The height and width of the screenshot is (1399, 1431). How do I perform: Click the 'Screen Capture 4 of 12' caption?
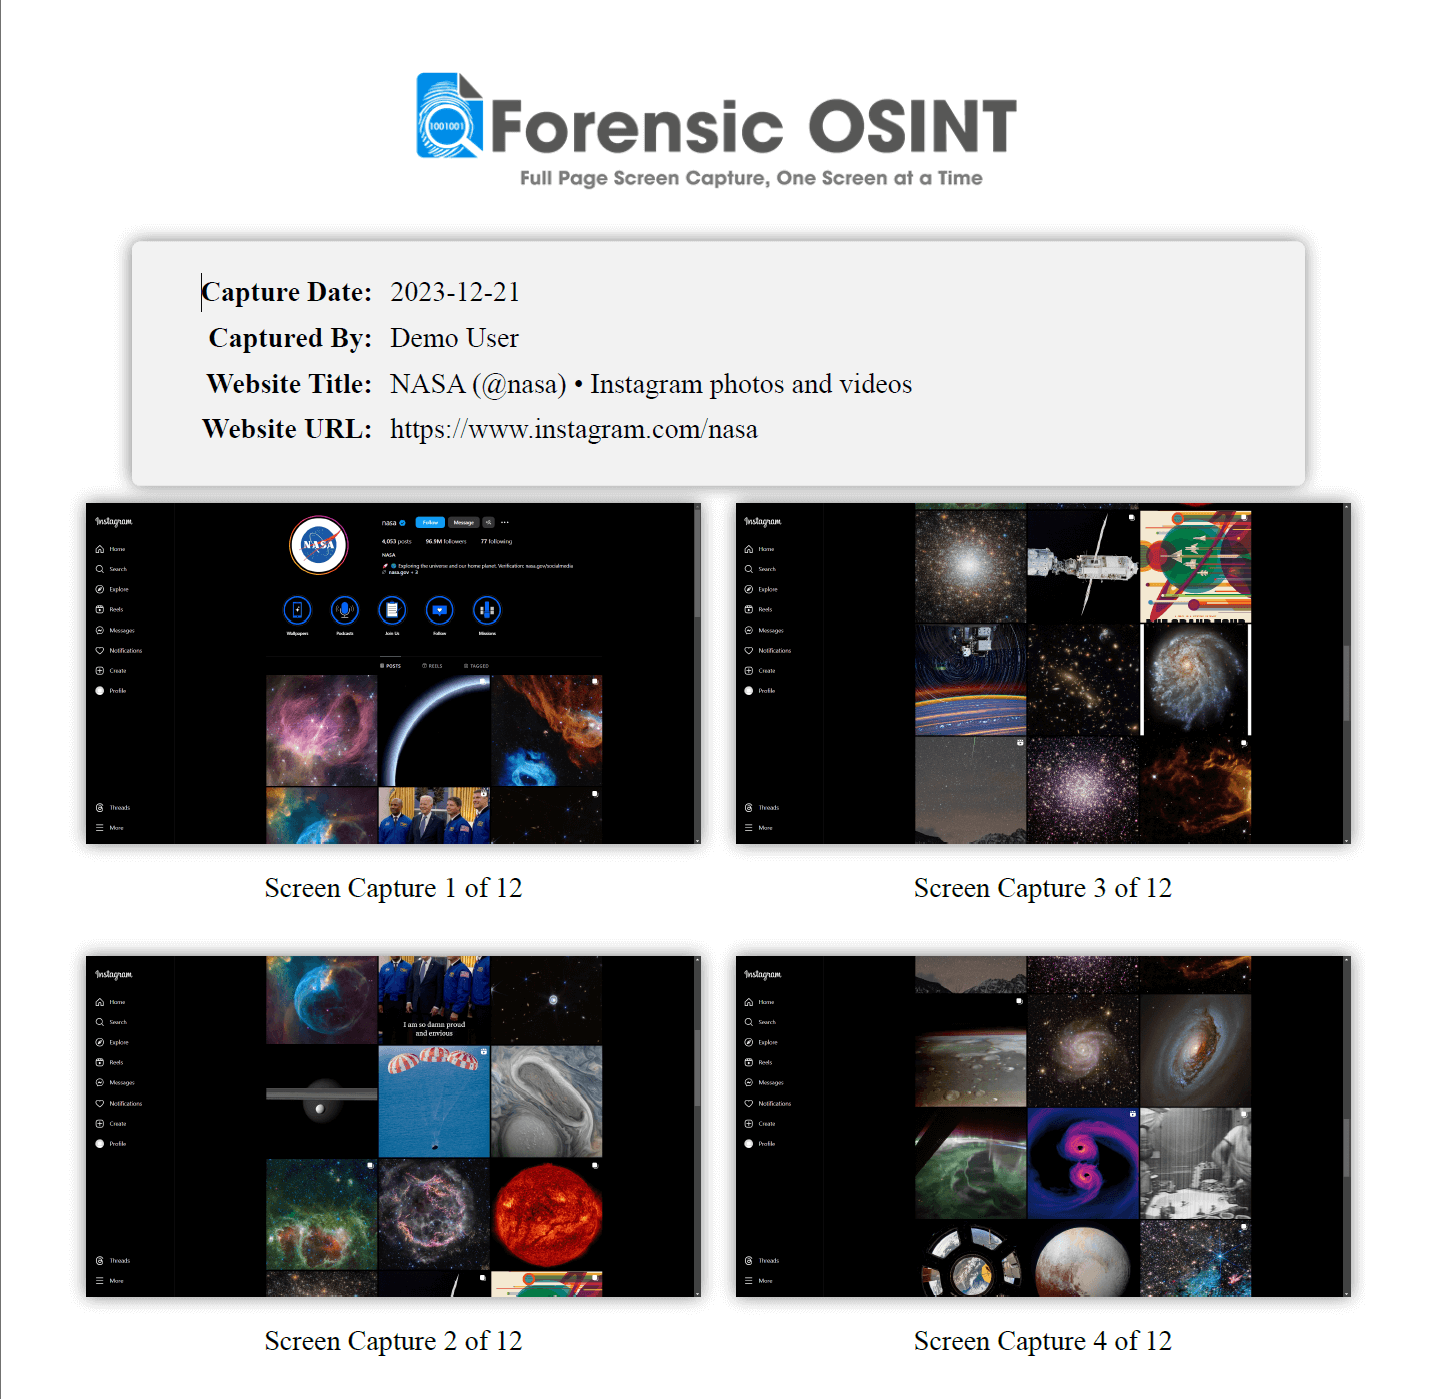pos(1043,1341)
